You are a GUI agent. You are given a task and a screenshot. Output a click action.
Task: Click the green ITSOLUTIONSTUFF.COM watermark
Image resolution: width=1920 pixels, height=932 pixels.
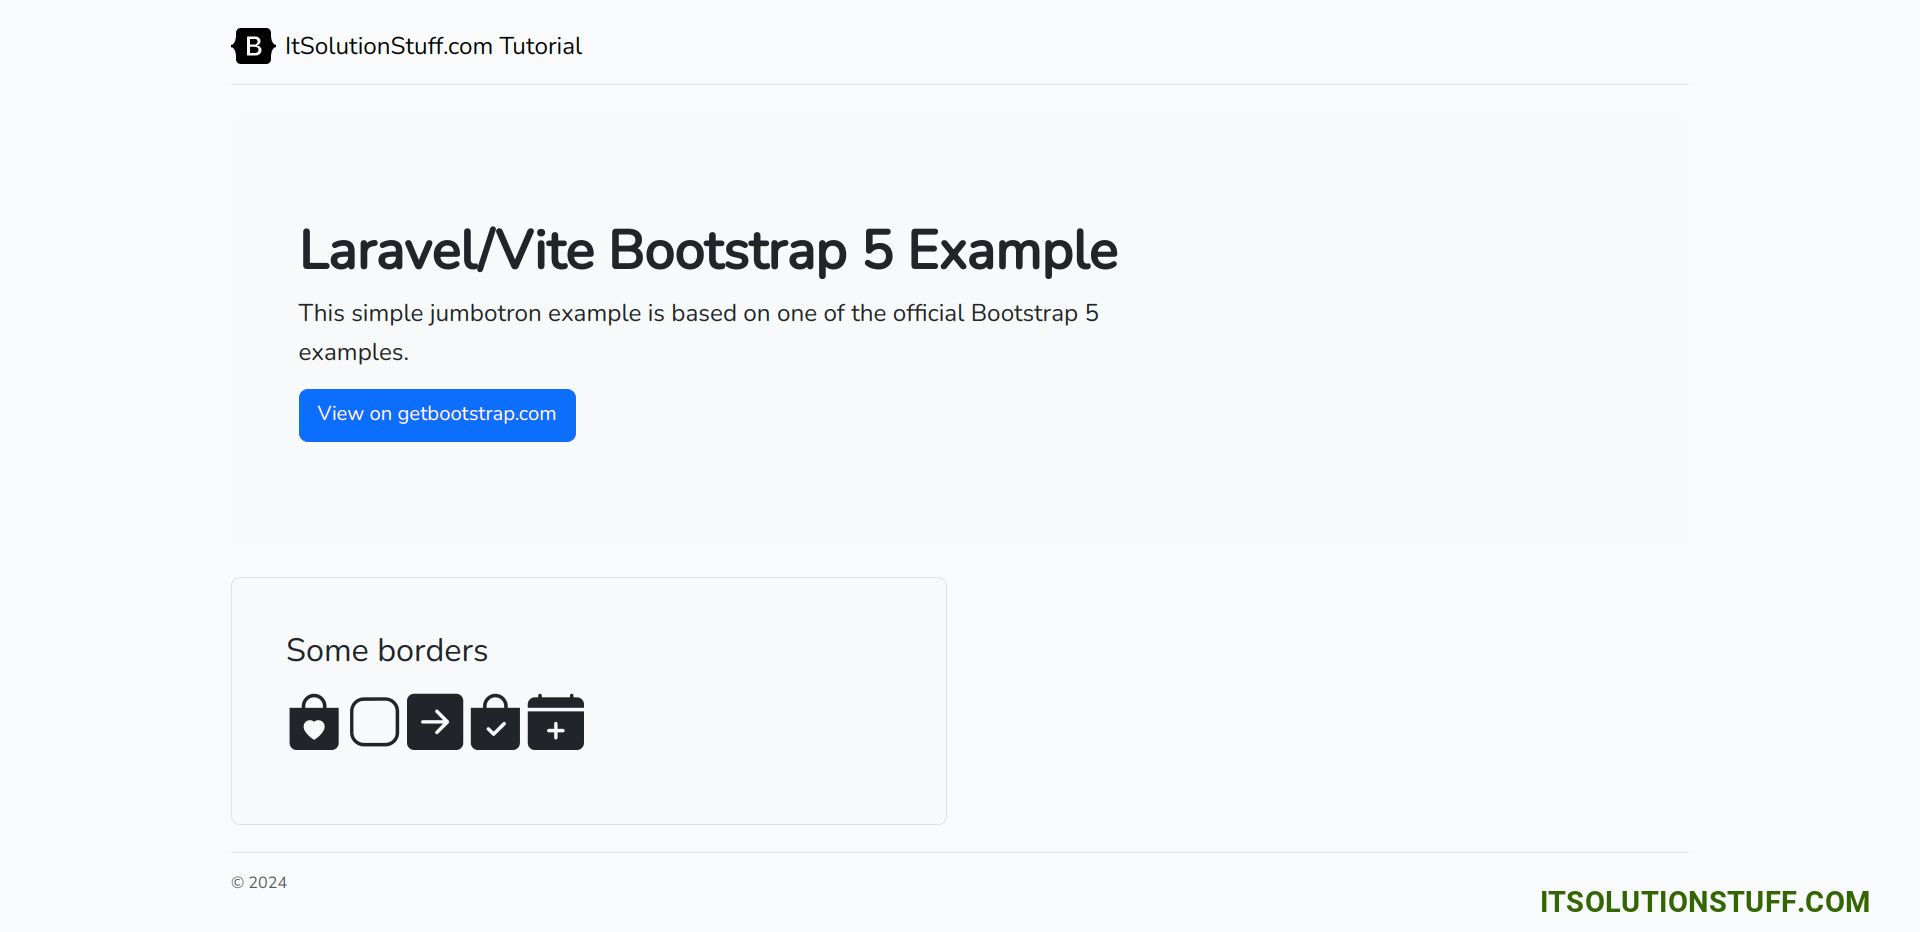point(1704,902)
